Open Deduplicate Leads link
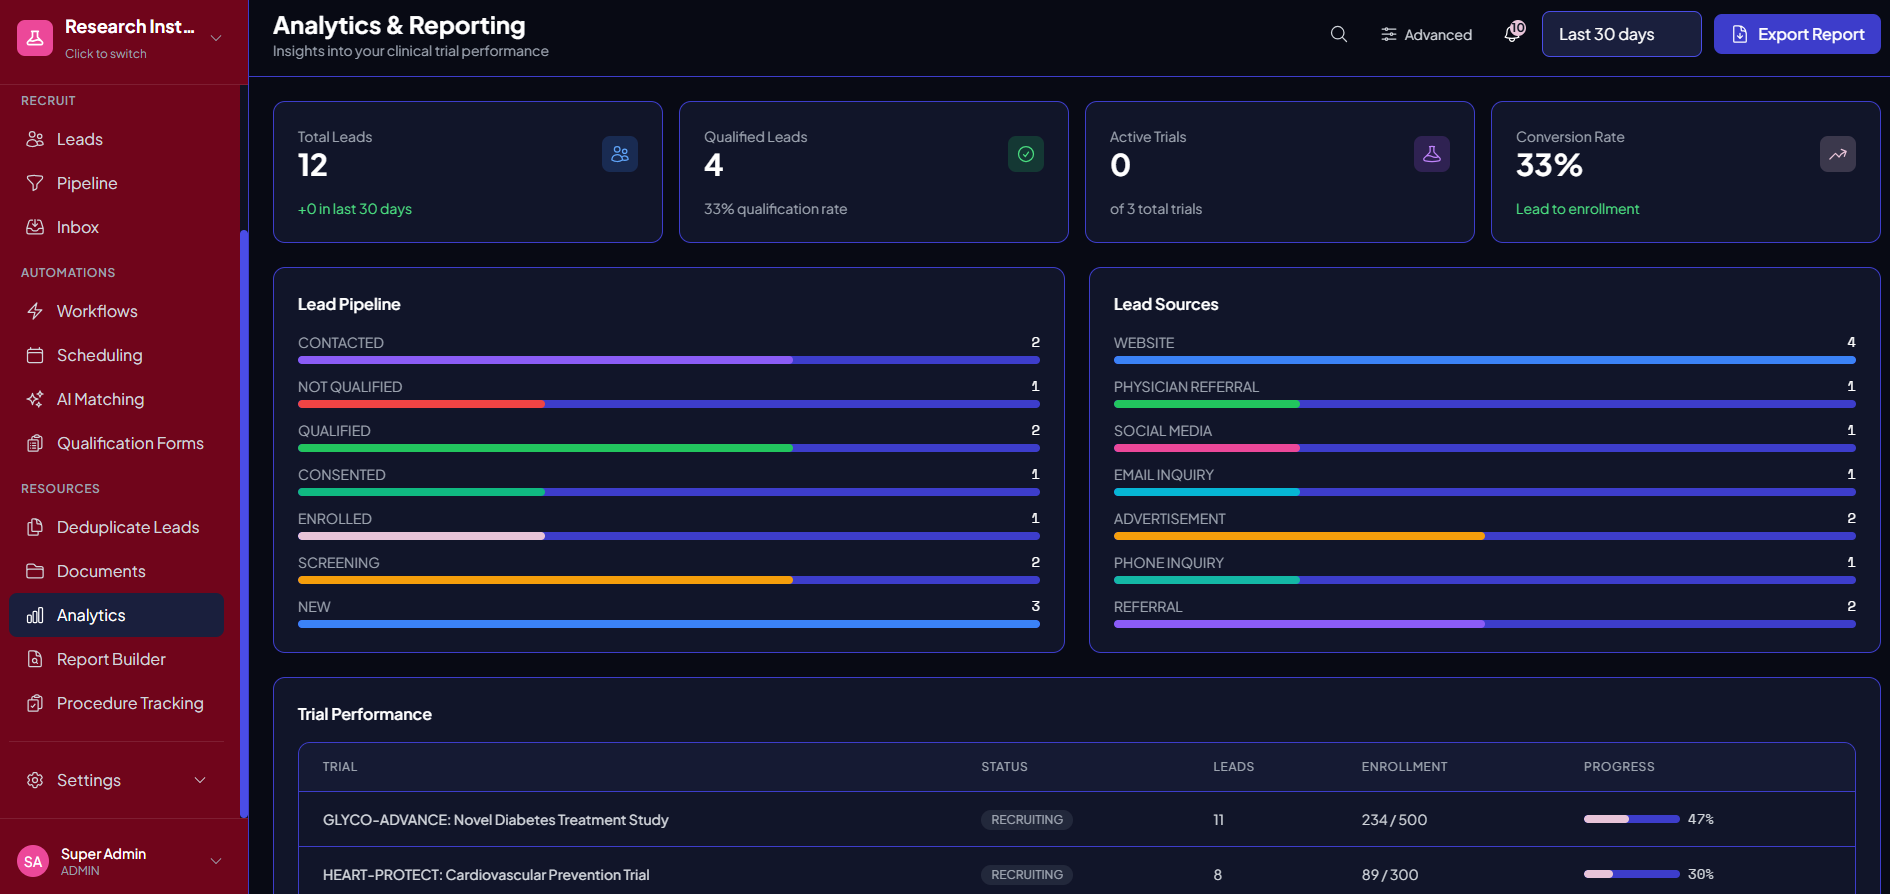Image resolution: width=1890 pixels, height=894 pixels. click(x=117, y=527)
